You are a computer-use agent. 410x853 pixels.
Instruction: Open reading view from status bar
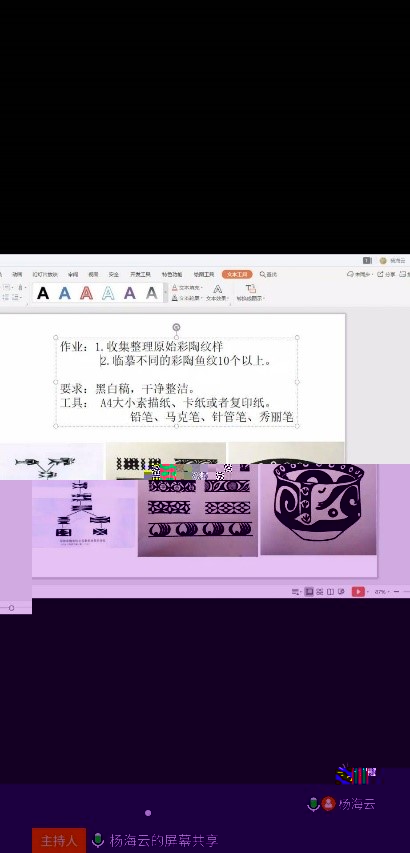pyautogui.click(x=330, y=591)
